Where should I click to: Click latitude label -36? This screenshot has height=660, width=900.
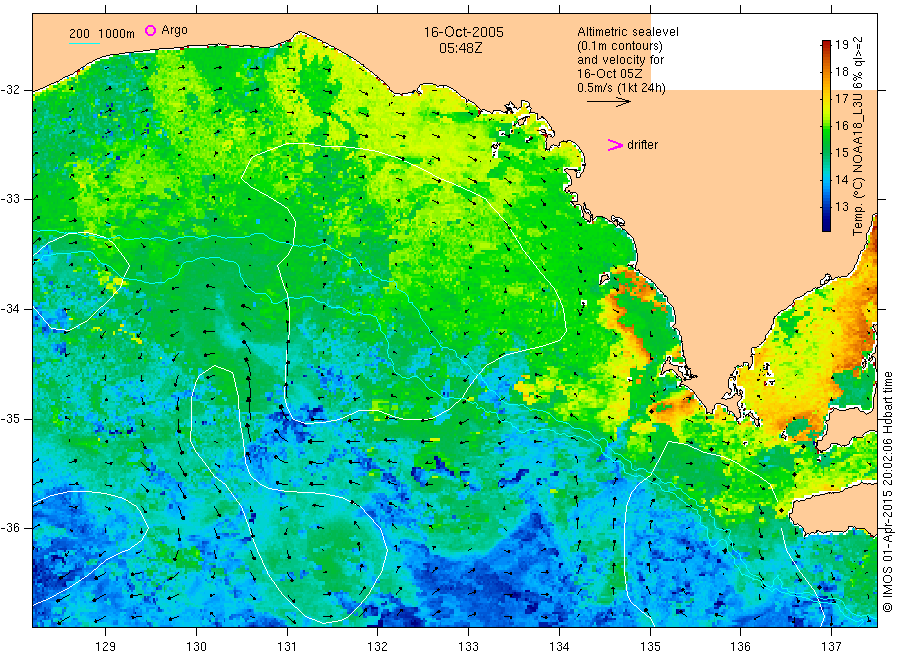coord(10,527)
